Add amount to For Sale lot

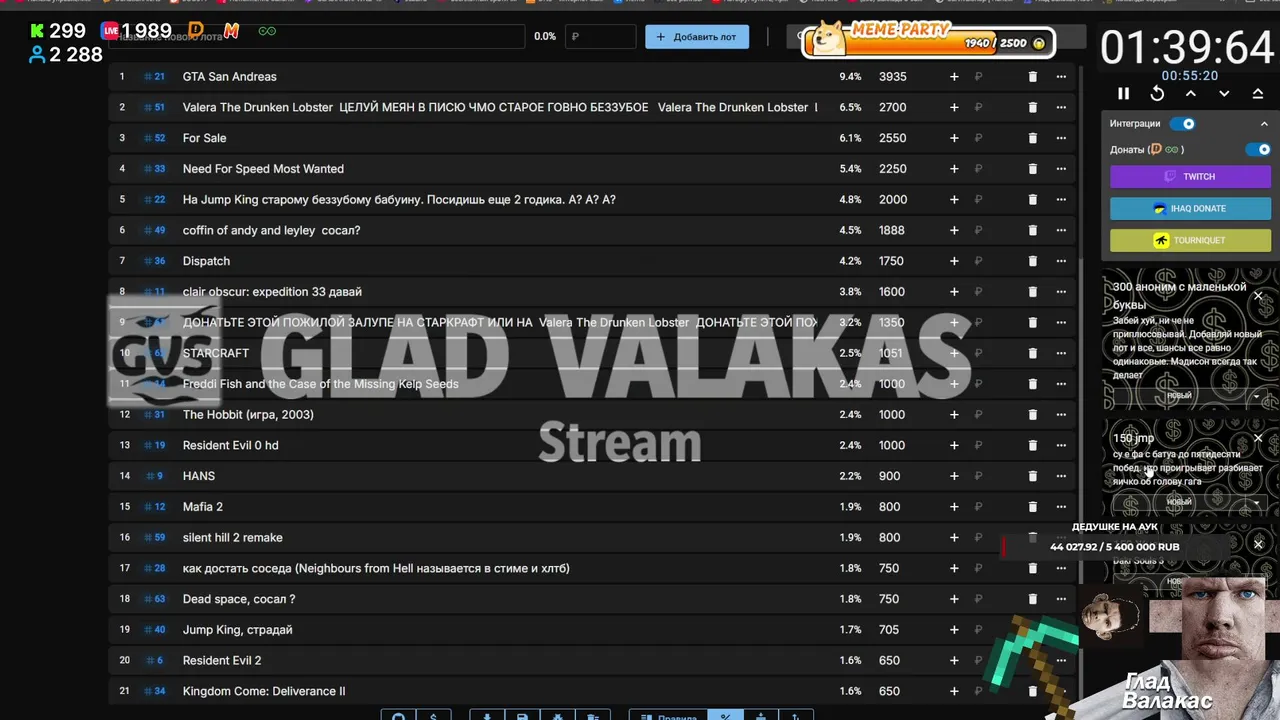tap(954, 138)
